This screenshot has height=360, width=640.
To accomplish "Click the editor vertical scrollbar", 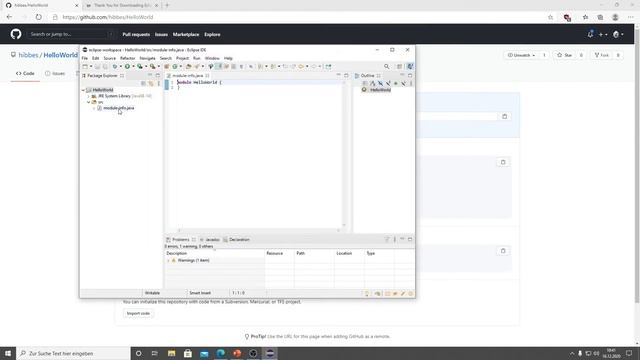I will [x=344, y=153].
